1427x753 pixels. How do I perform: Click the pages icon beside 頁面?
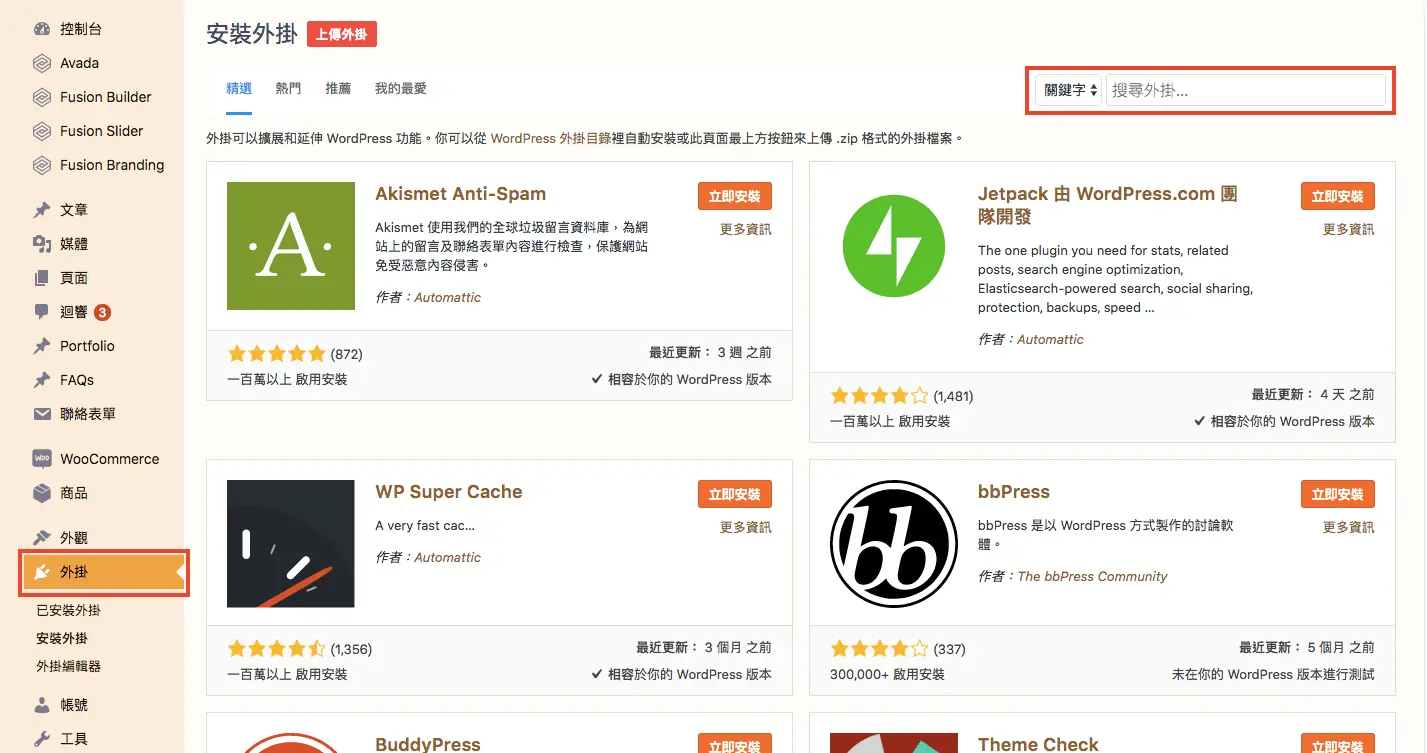pos(42,278)
